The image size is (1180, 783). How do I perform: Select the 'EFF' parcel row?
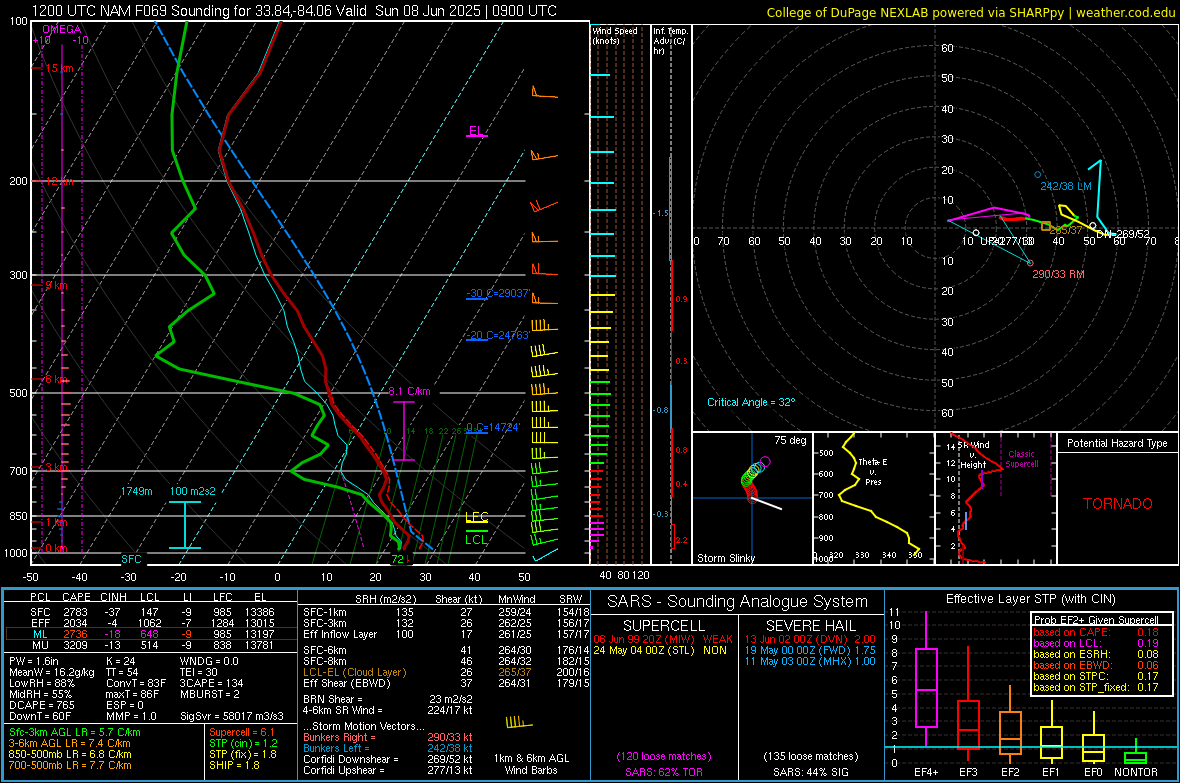pyautogui.click(x=150, y=623)
